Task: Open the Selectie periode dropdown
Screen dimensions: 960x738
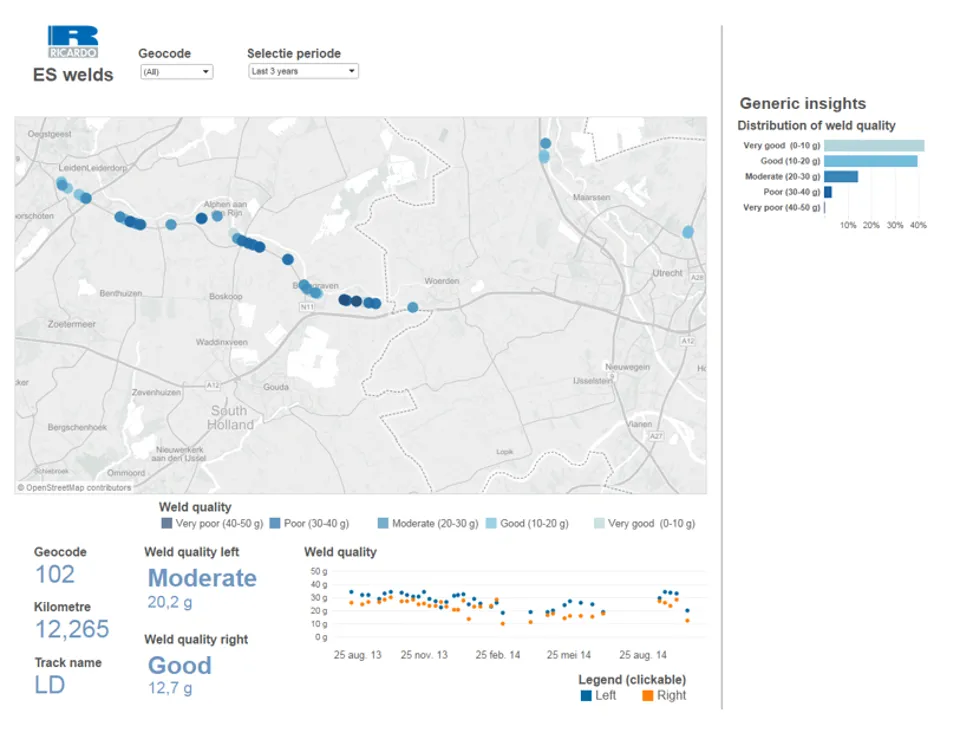Action: (x=303, y=72)
